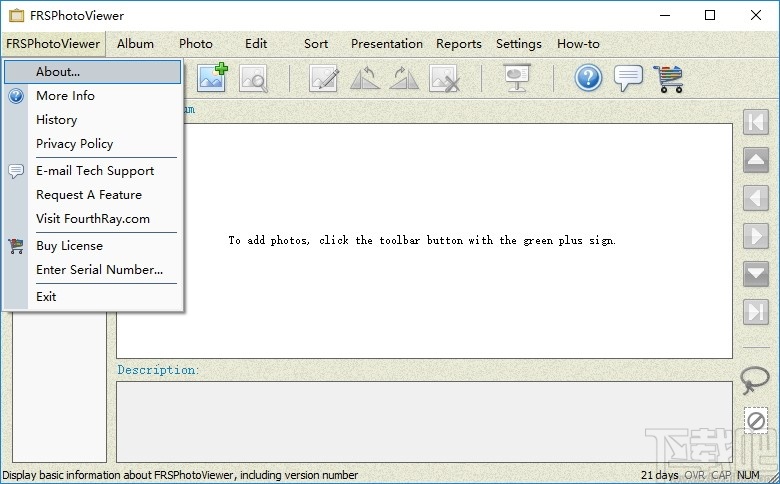Image resolution: width=780 pixels, height=484 pixels.
Task: Open the Album menu
Action: click(135, 44)
